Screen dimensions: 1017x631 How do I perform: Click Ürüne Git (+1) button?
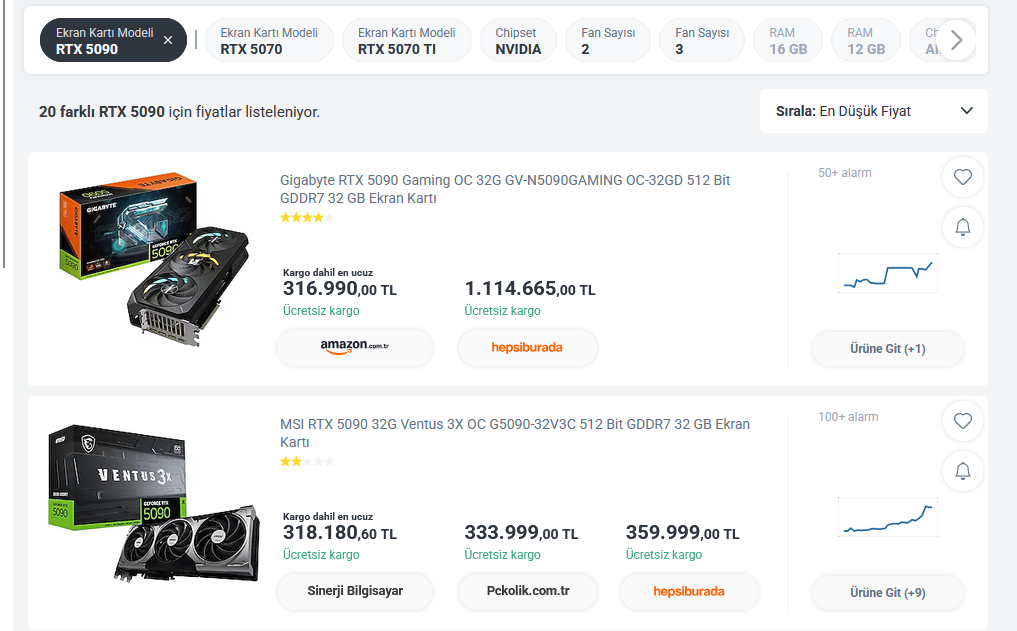pos(887,349)
